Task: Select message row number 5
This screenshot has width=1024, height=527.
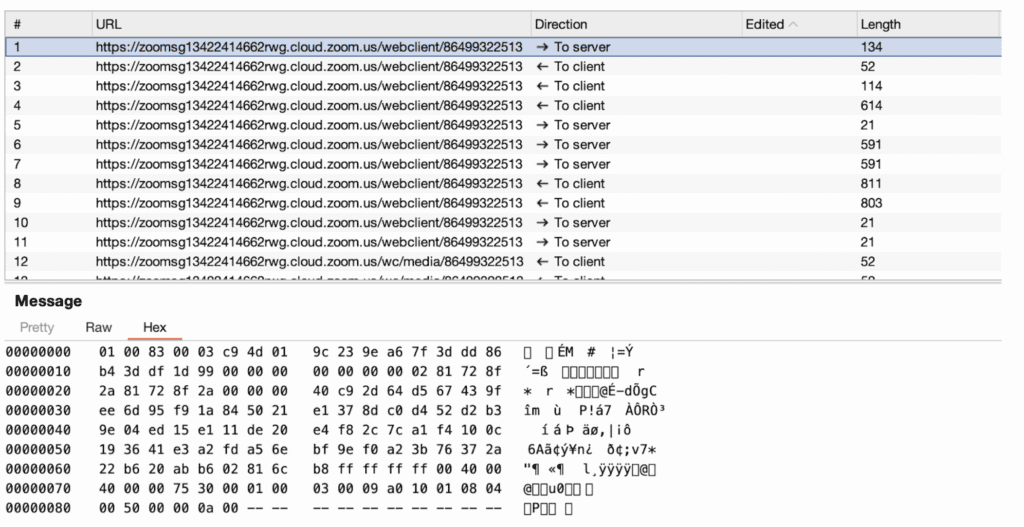Action: (x=503, y=125)
